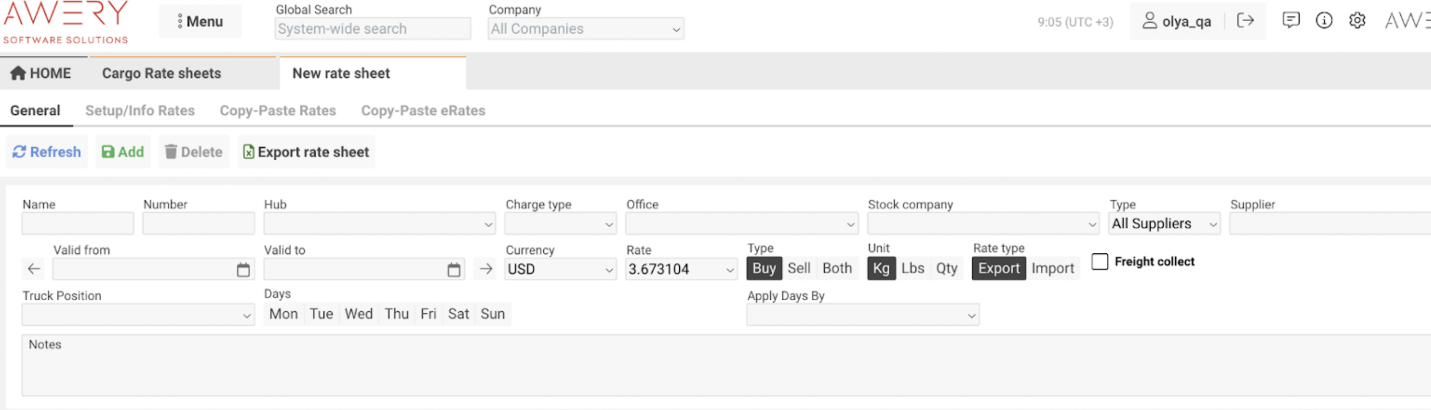Click the right arrow after Valid to

486,269
